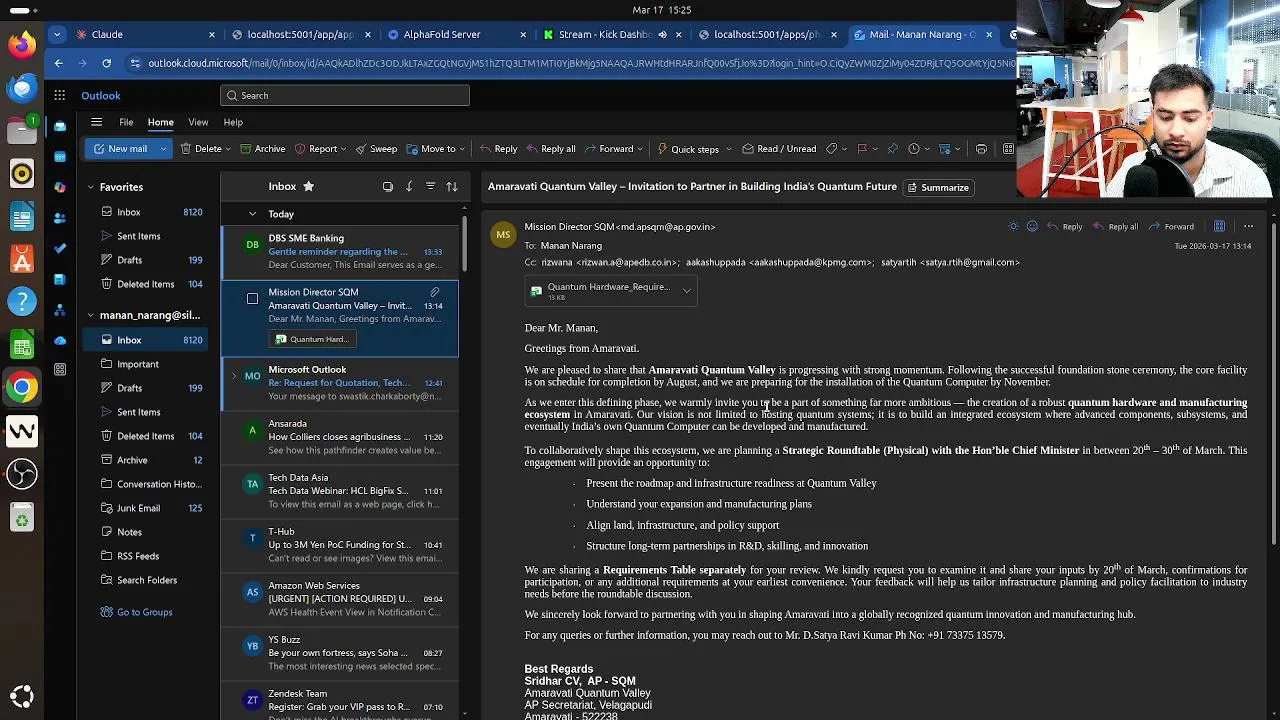The height and width of the screenshot is (720, 1280).
Task: Click Forward in the message header
Action: pyautogui.click(x=1172, y=226)
